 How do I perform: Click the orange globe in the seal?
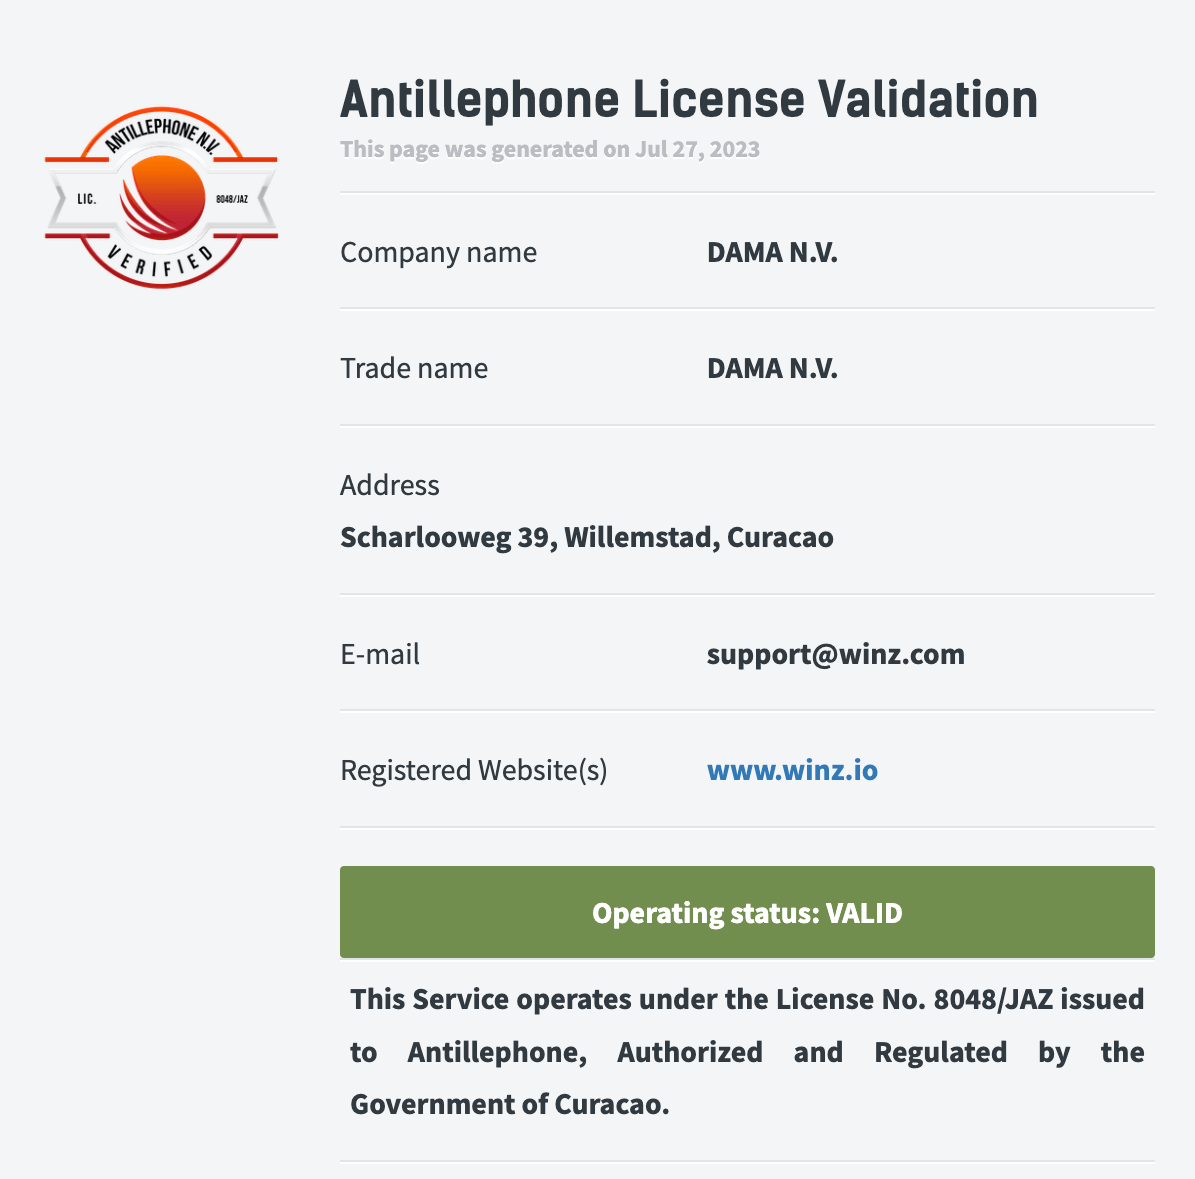pyautogui.click(x=162, y=197)
